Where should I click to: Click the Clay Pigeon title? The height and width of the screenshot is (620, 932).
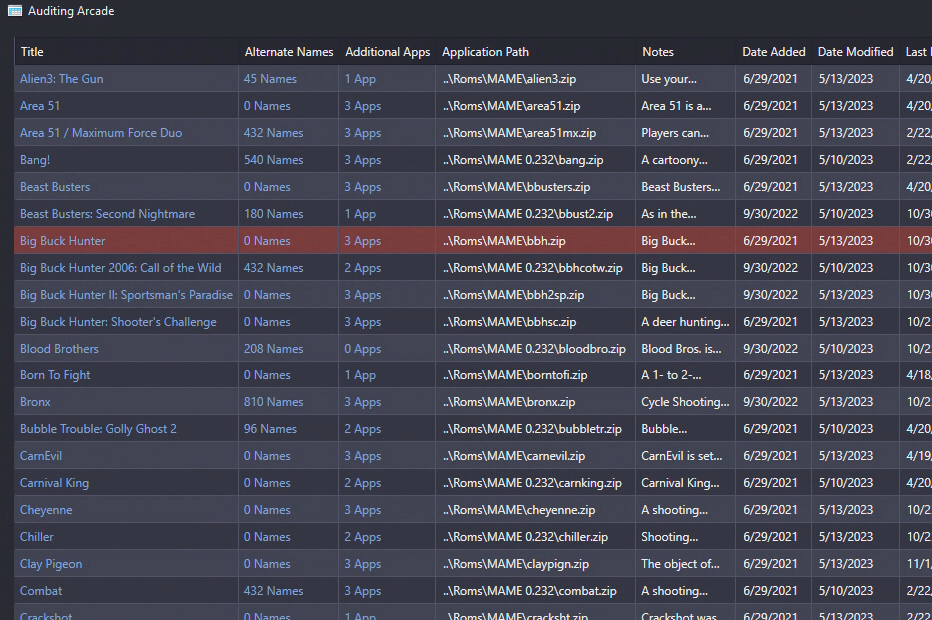(51, 564)
